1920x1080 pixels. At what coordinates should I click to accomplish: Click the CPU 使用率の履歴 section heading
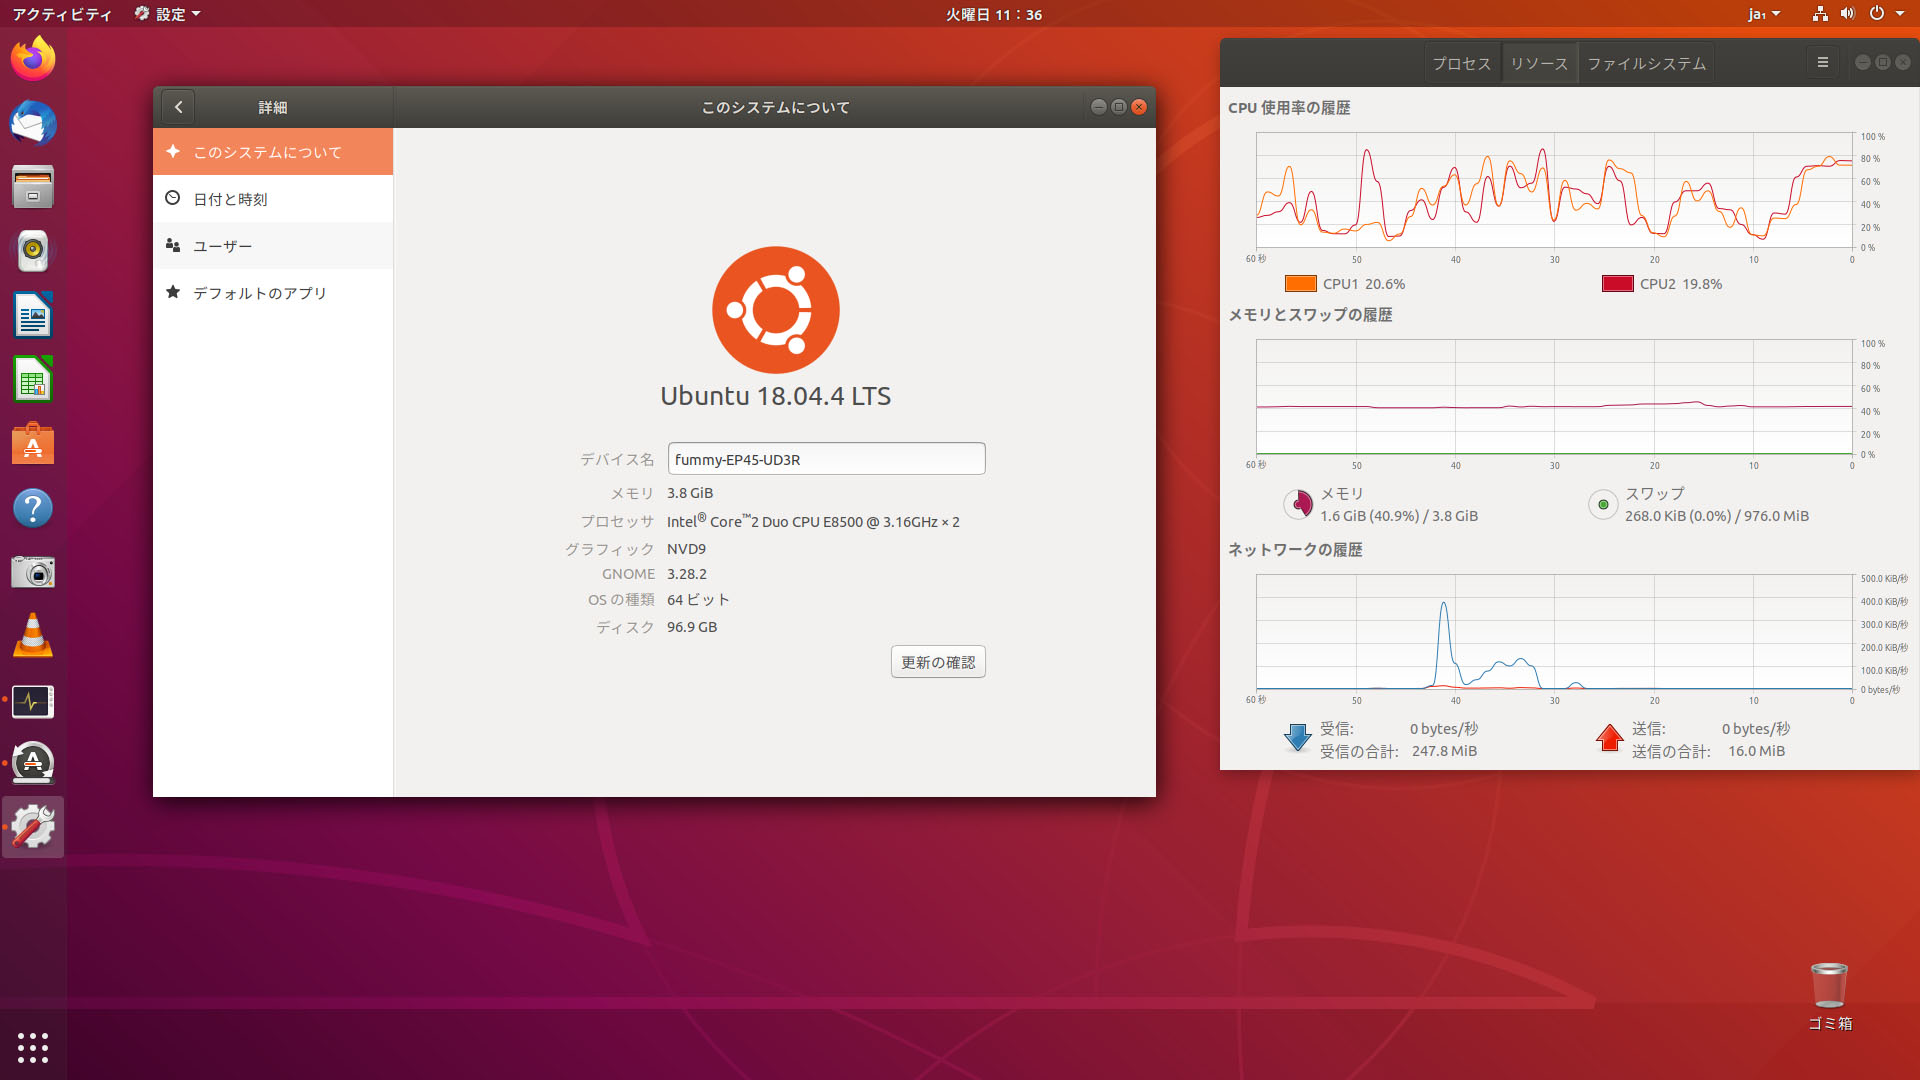pos(1289,108)
